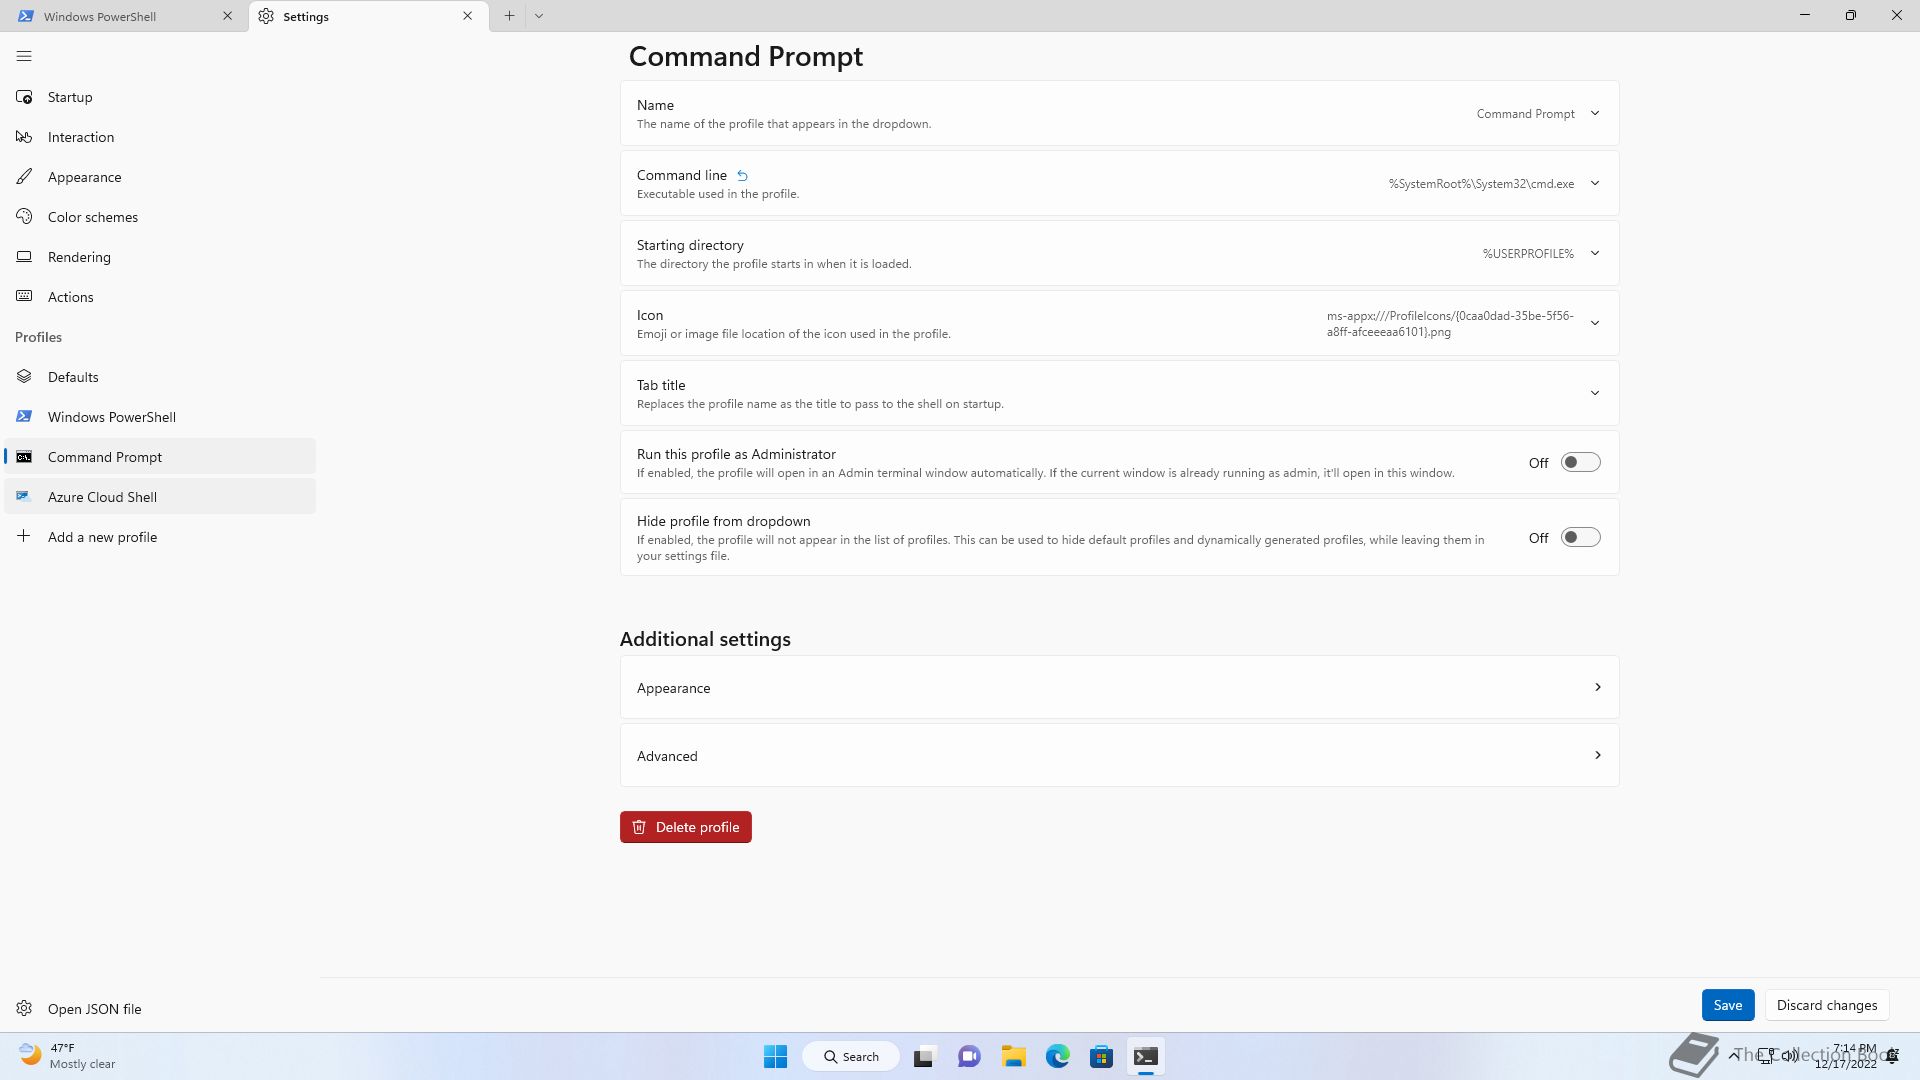Viewport: 1920px width, 1080px height.
Task: Click the red Delete profile button
Action: coord(685,827)
